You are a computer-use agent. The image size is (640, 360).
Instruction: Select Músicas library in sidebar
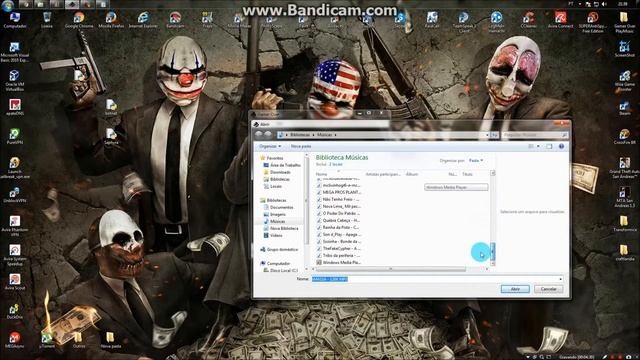(x=275, y=221)
